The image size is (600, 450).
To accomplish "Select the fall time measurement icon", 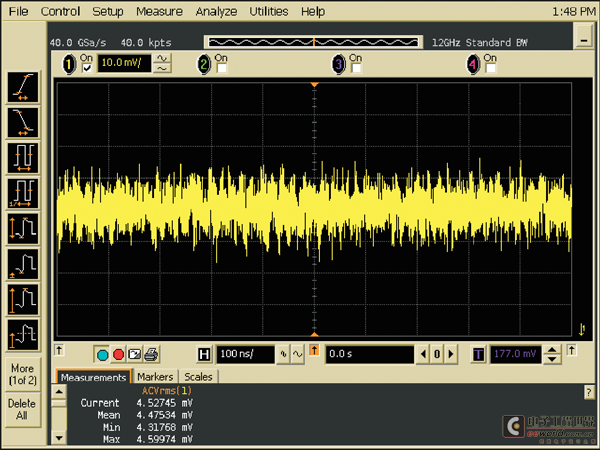I will (x=22, y=122).
